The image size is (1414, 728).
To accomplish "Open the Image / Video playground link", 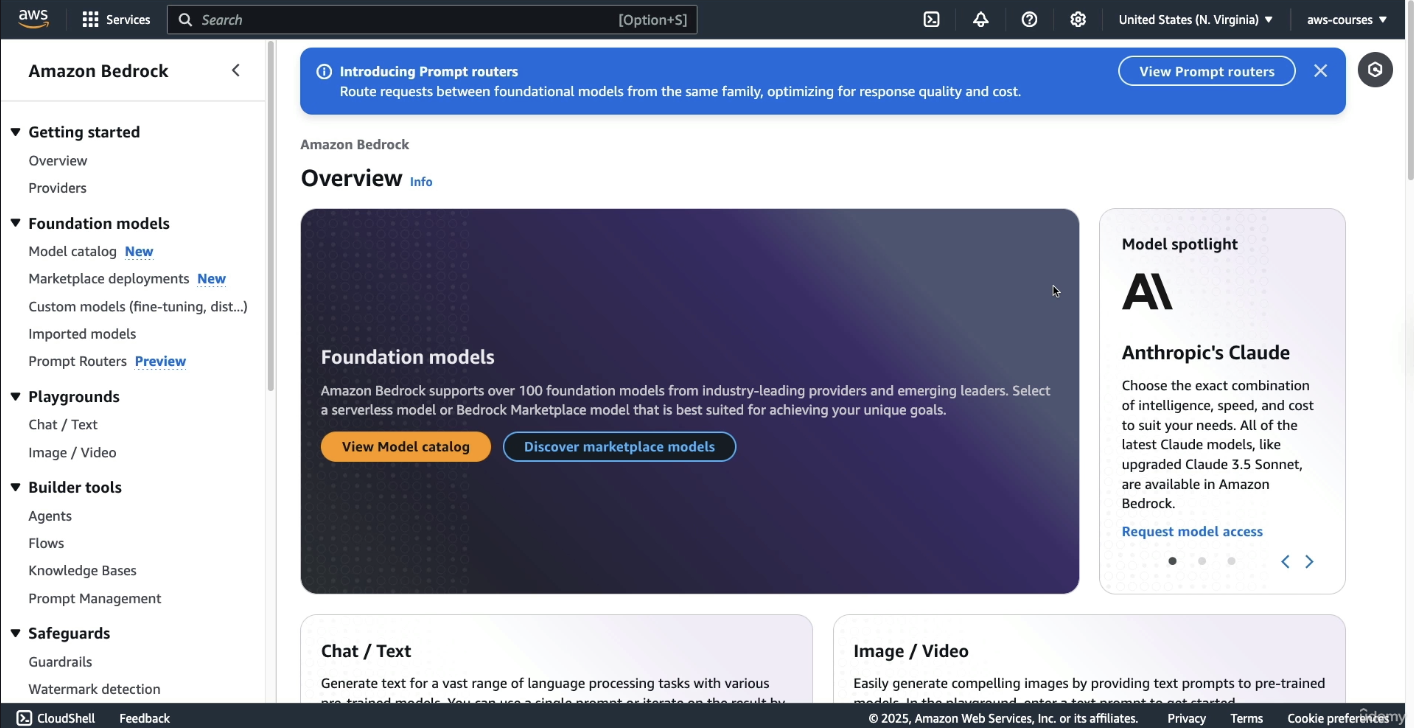I will coord(72,452).
